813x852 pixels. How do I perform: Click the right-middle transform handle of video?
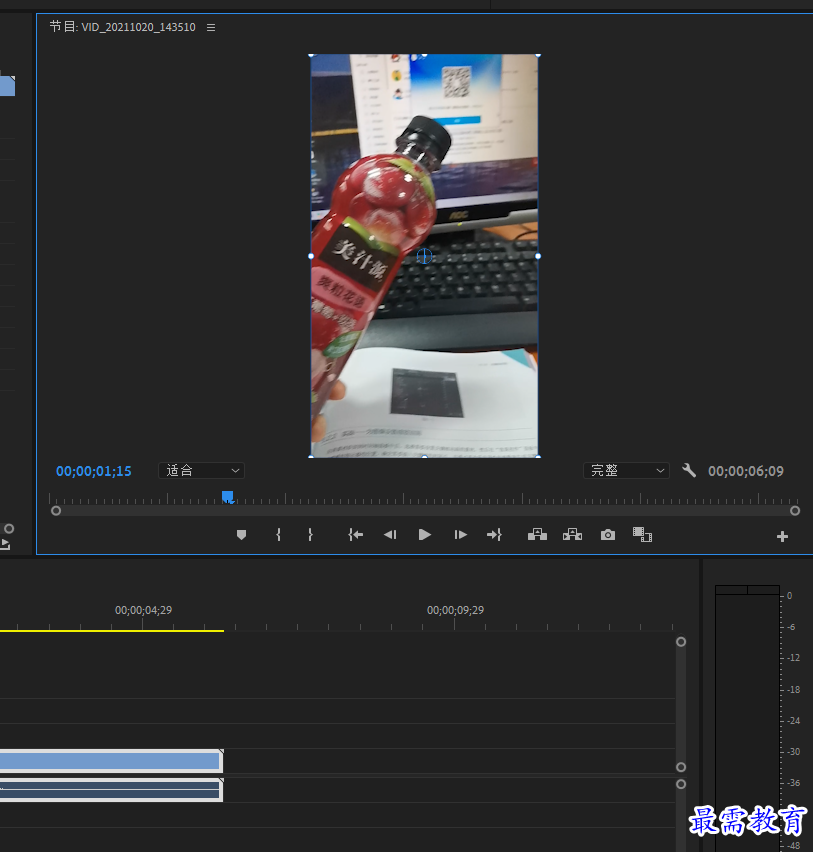point(538,256)
